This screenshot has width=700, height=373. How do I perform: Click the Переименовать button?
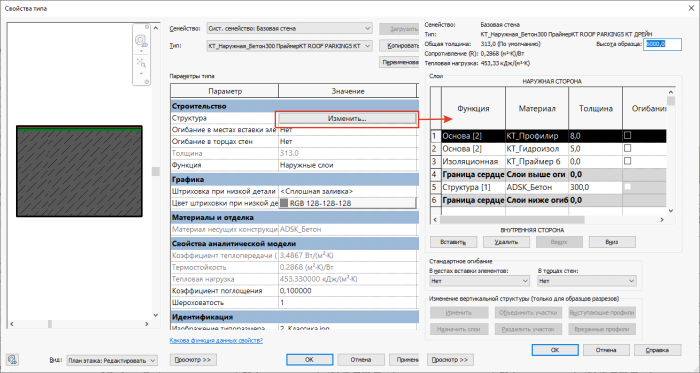pos(398,62)
